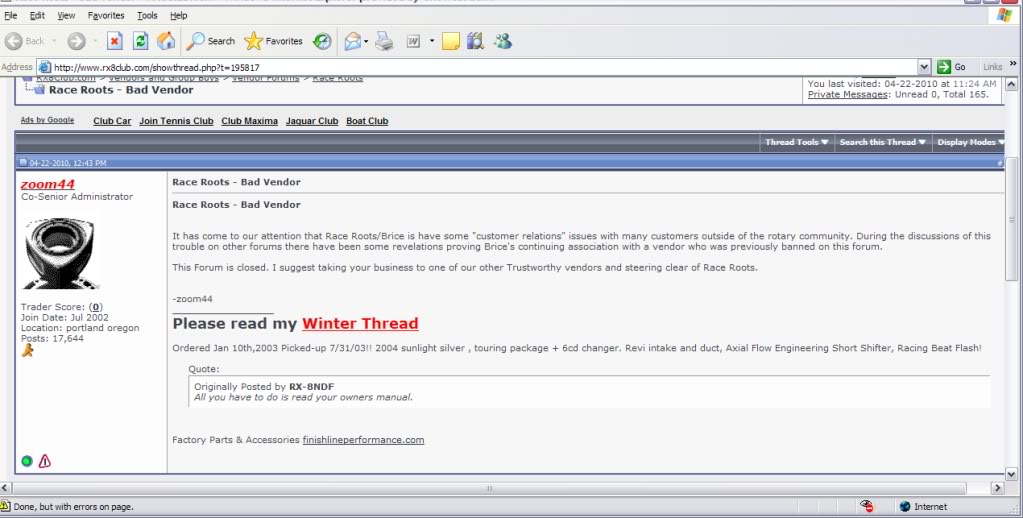
Task: Expand the Mail button dropdown arrow
Action: coord(366,41)
